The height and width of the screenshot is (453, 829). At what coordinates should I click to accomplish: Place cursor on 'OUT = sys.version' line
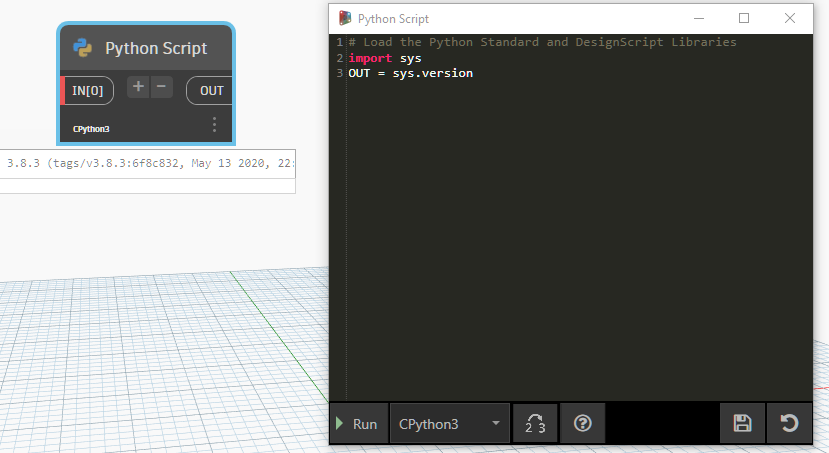click(x=411, y=73)
